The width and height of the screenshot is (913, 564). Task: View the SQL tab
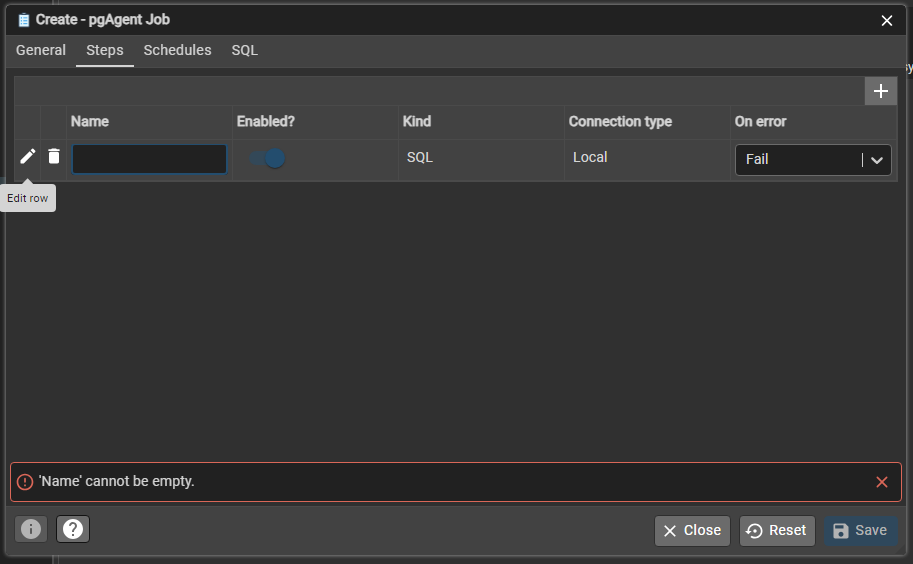245,51
